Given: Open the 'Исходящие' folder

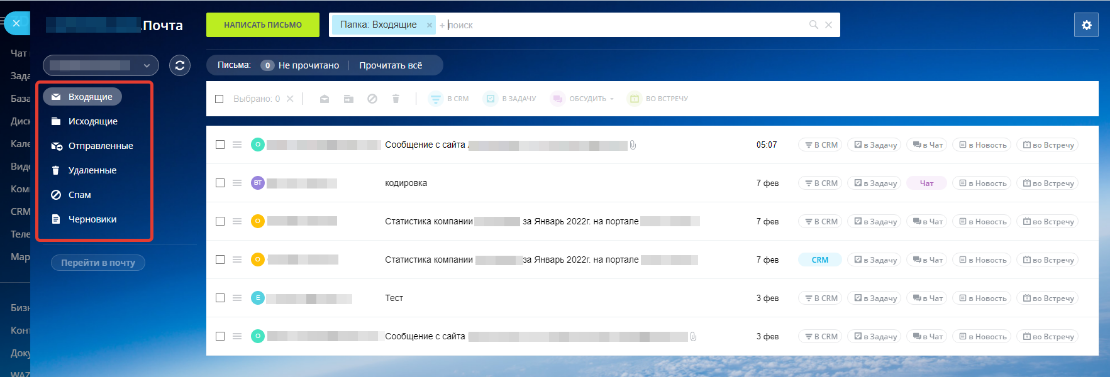Looking at the screenshot, I should (84, 121).
